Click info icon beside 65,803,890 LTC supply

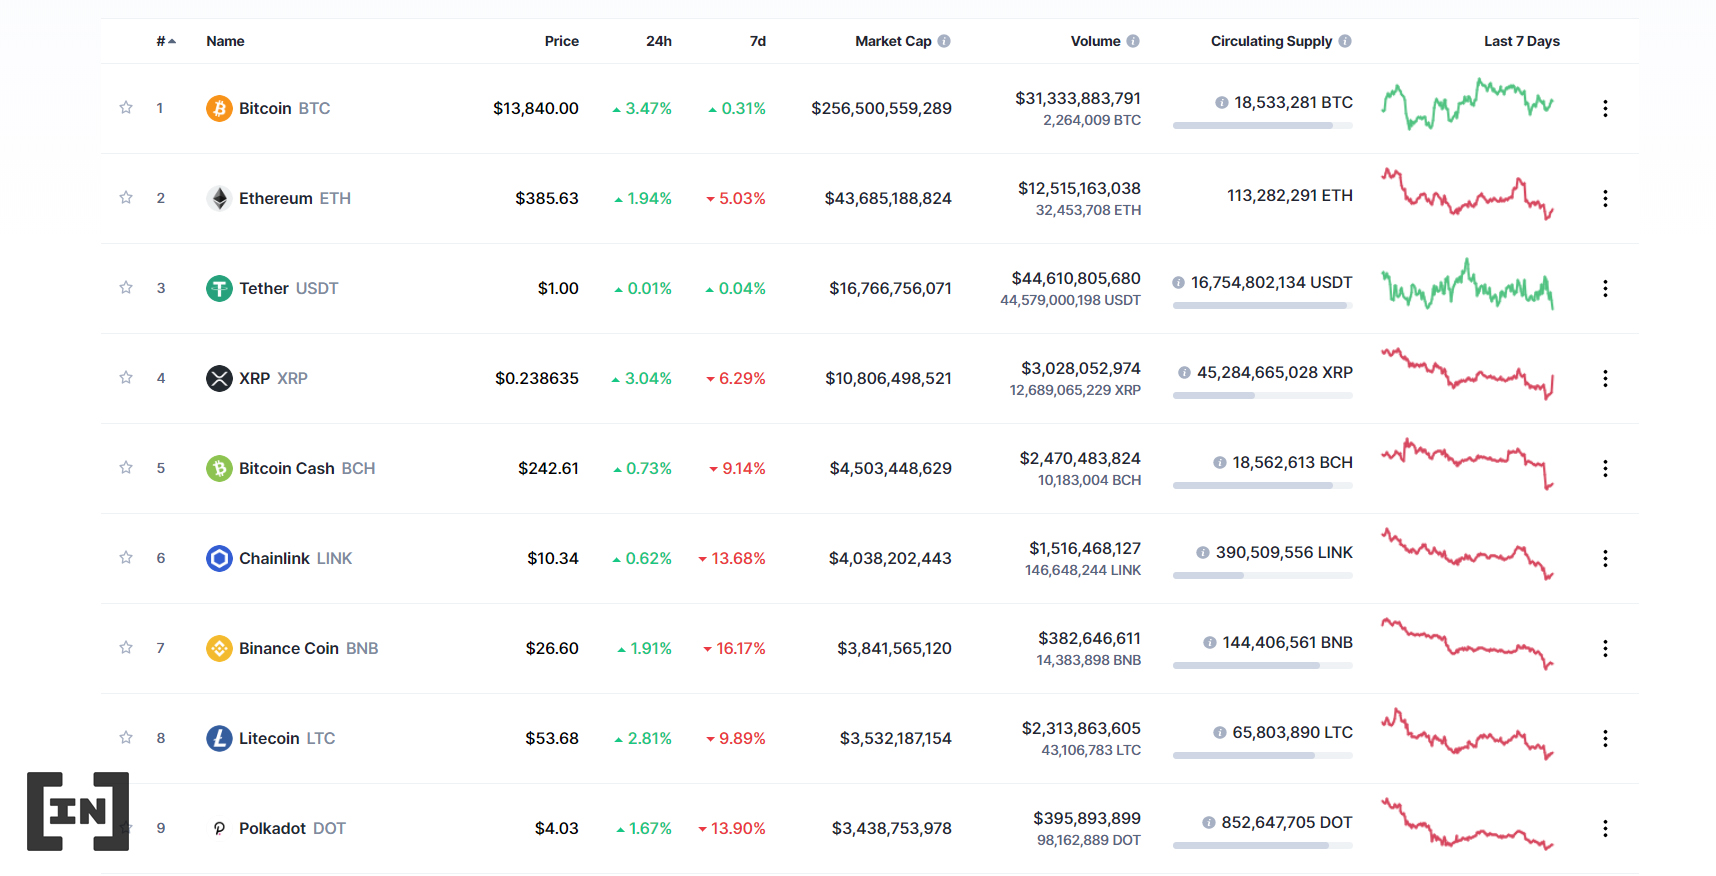pos(1220,733)
